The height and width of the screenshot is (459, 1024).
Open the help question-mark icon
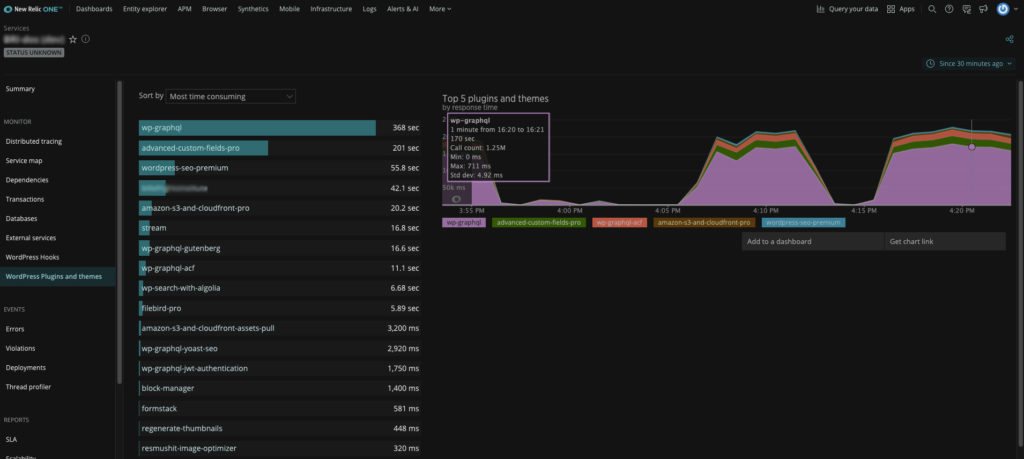(x=949, y=9)
